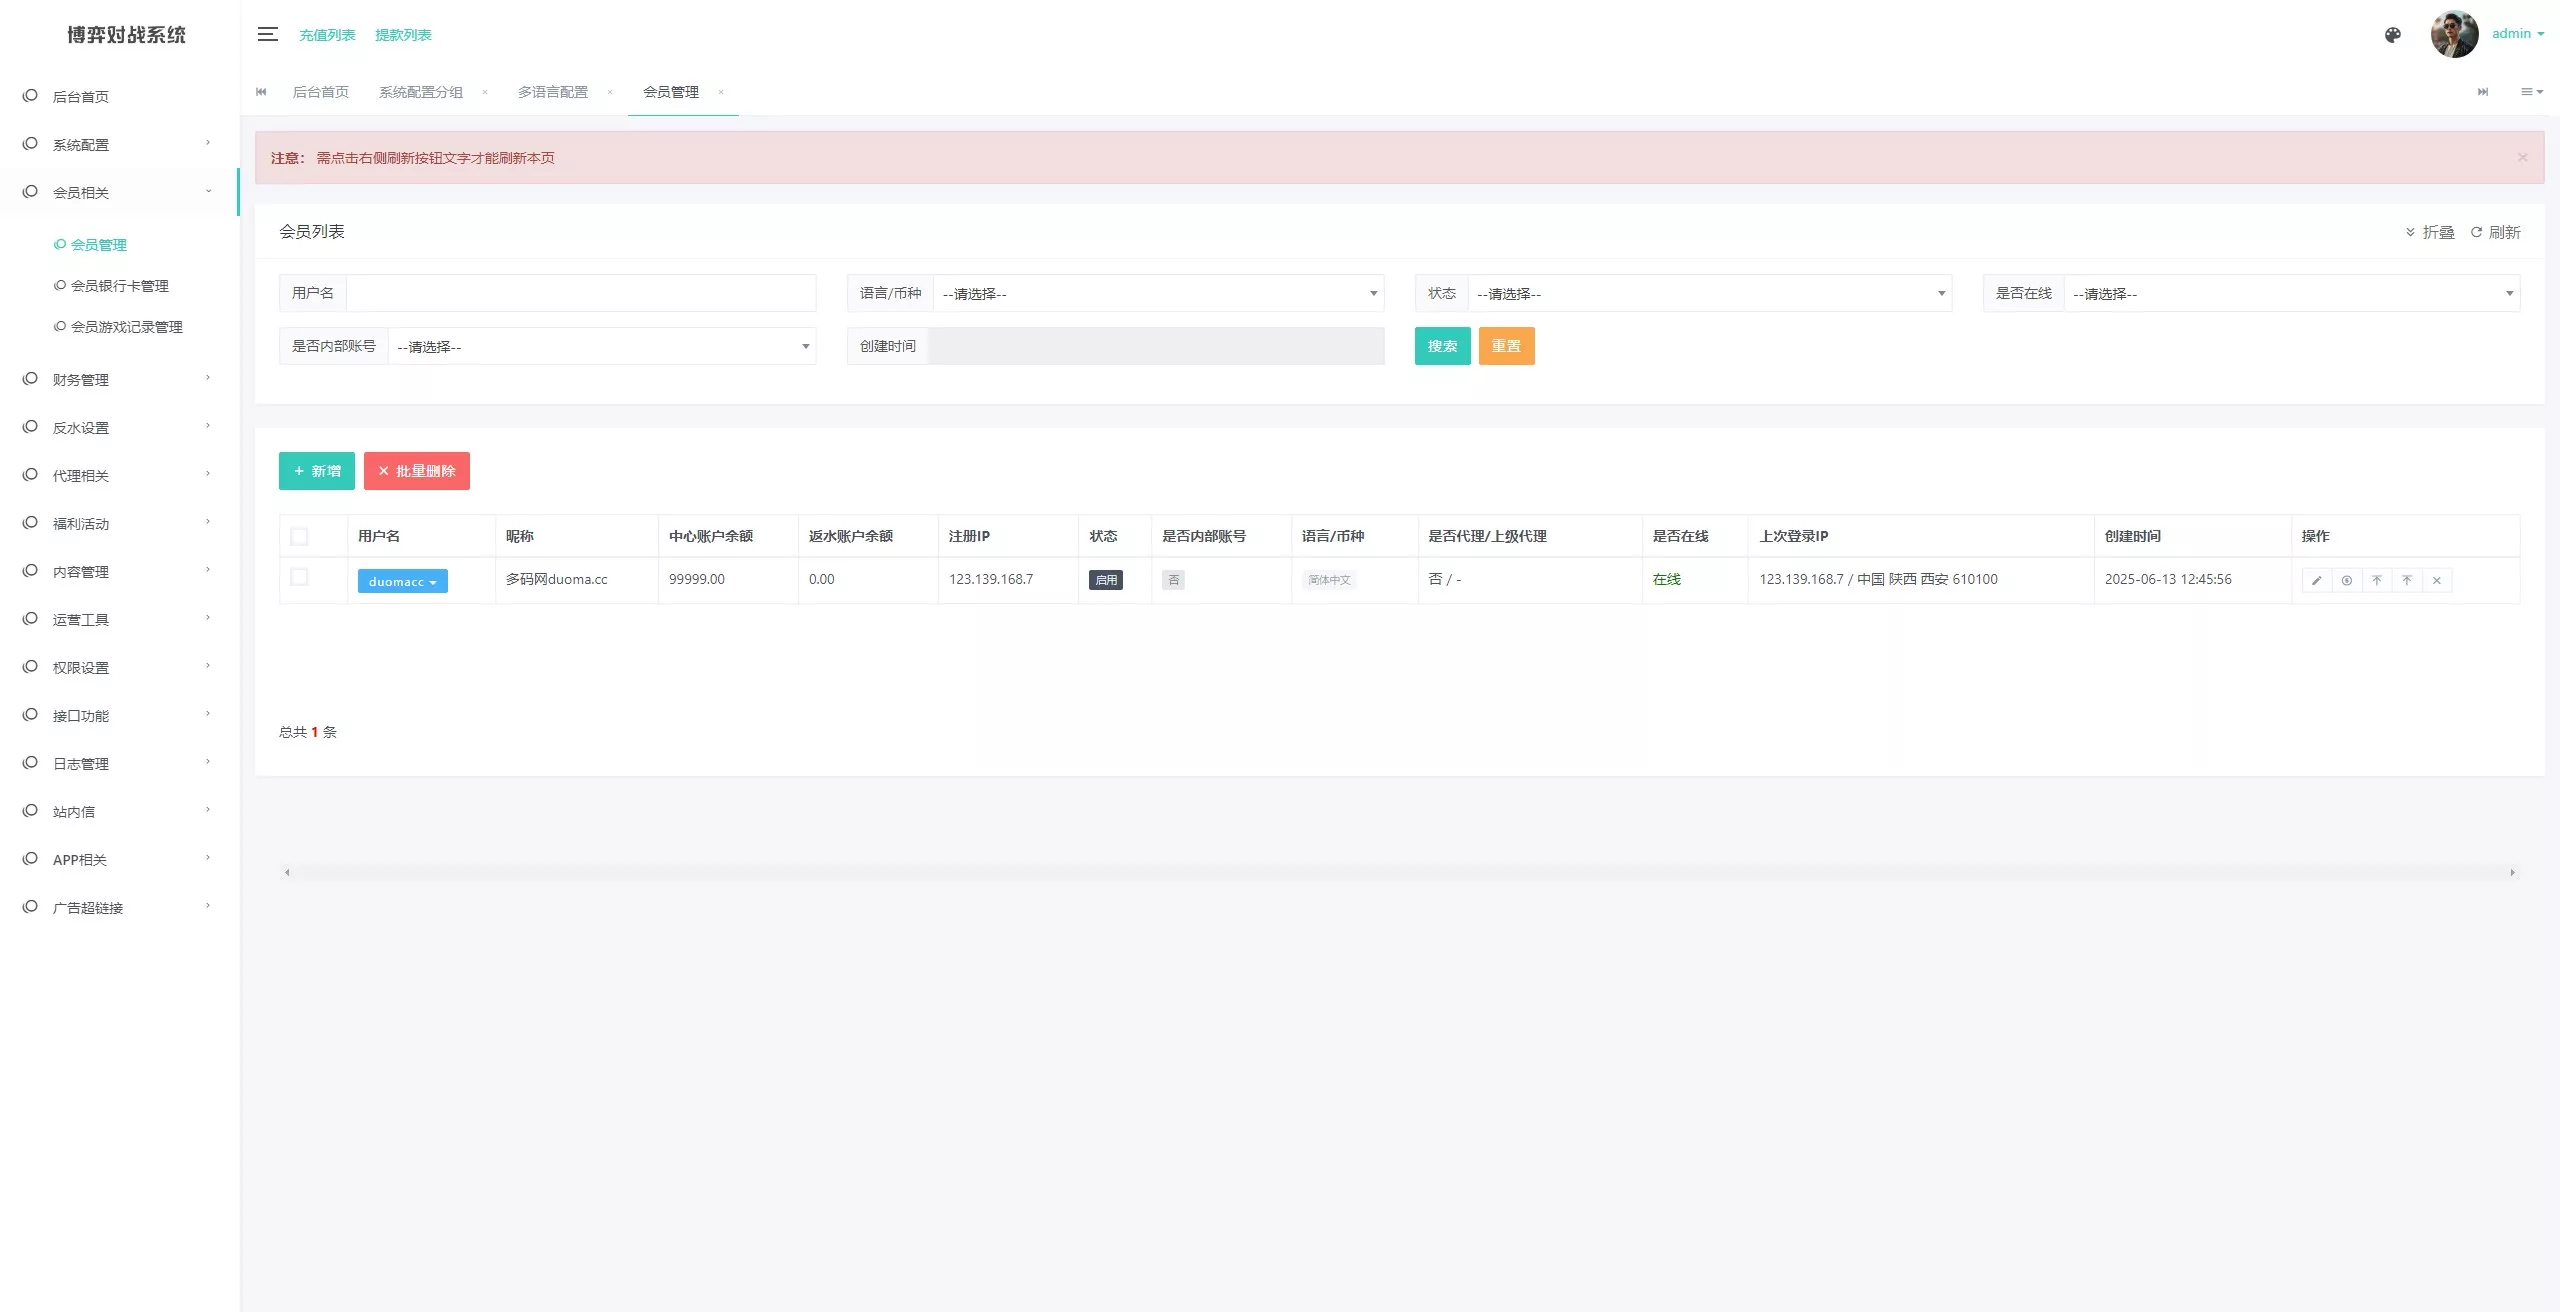Open the 语言/币种 filter dropdown
This screenshot has height=1312, width=2560.
1157,293
